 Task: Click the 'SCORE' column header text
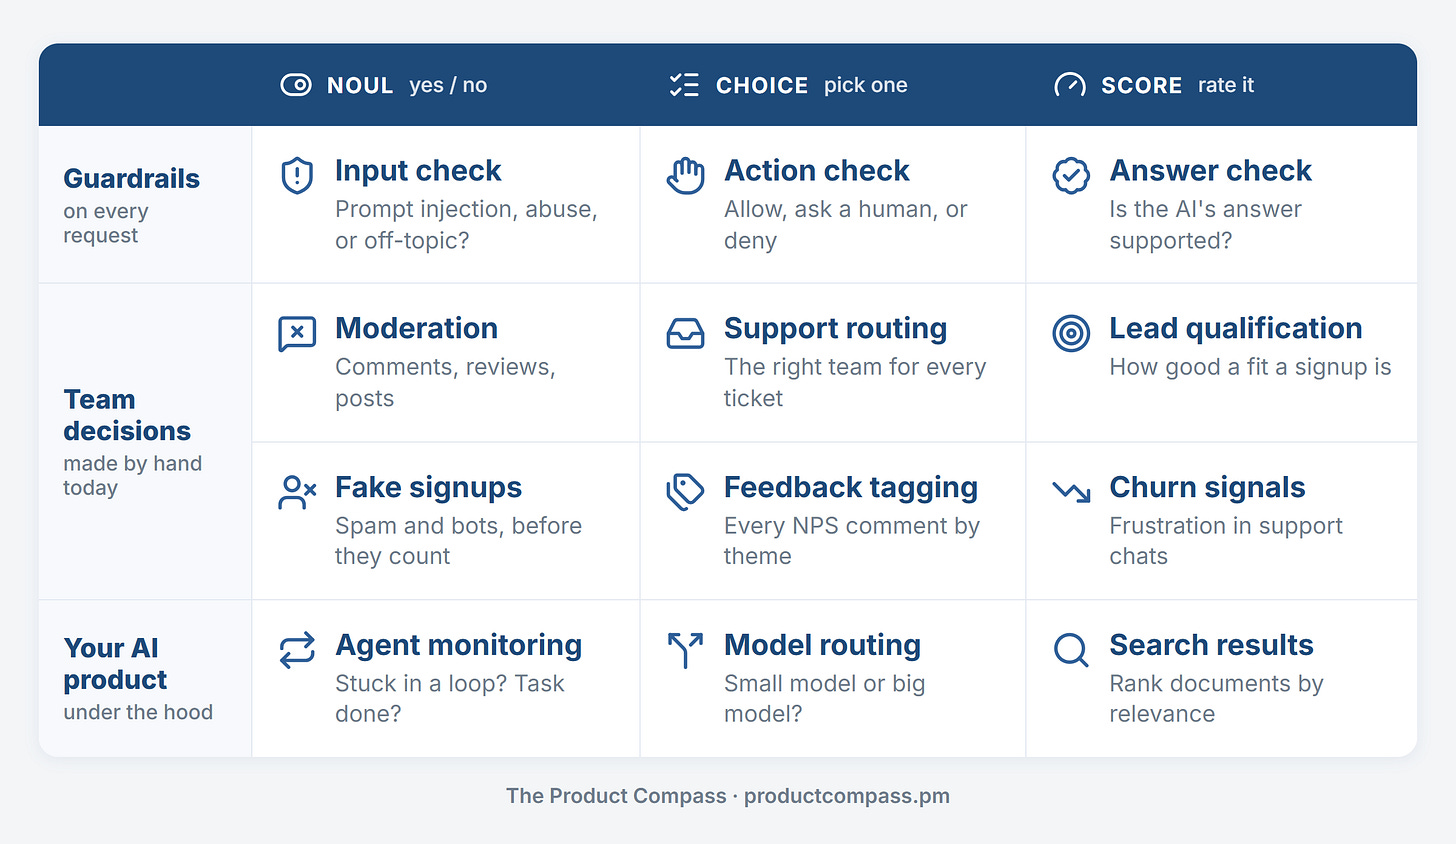pyautogui.click(x=1141, y=86)
